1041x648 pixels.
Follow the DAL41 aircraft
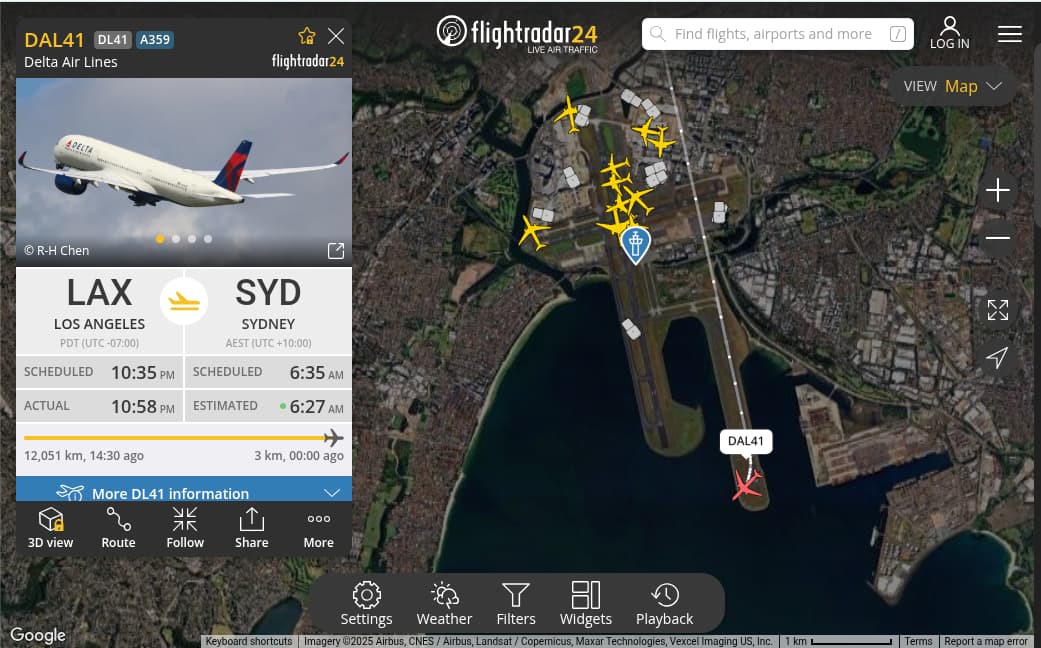tap(185, 528)
